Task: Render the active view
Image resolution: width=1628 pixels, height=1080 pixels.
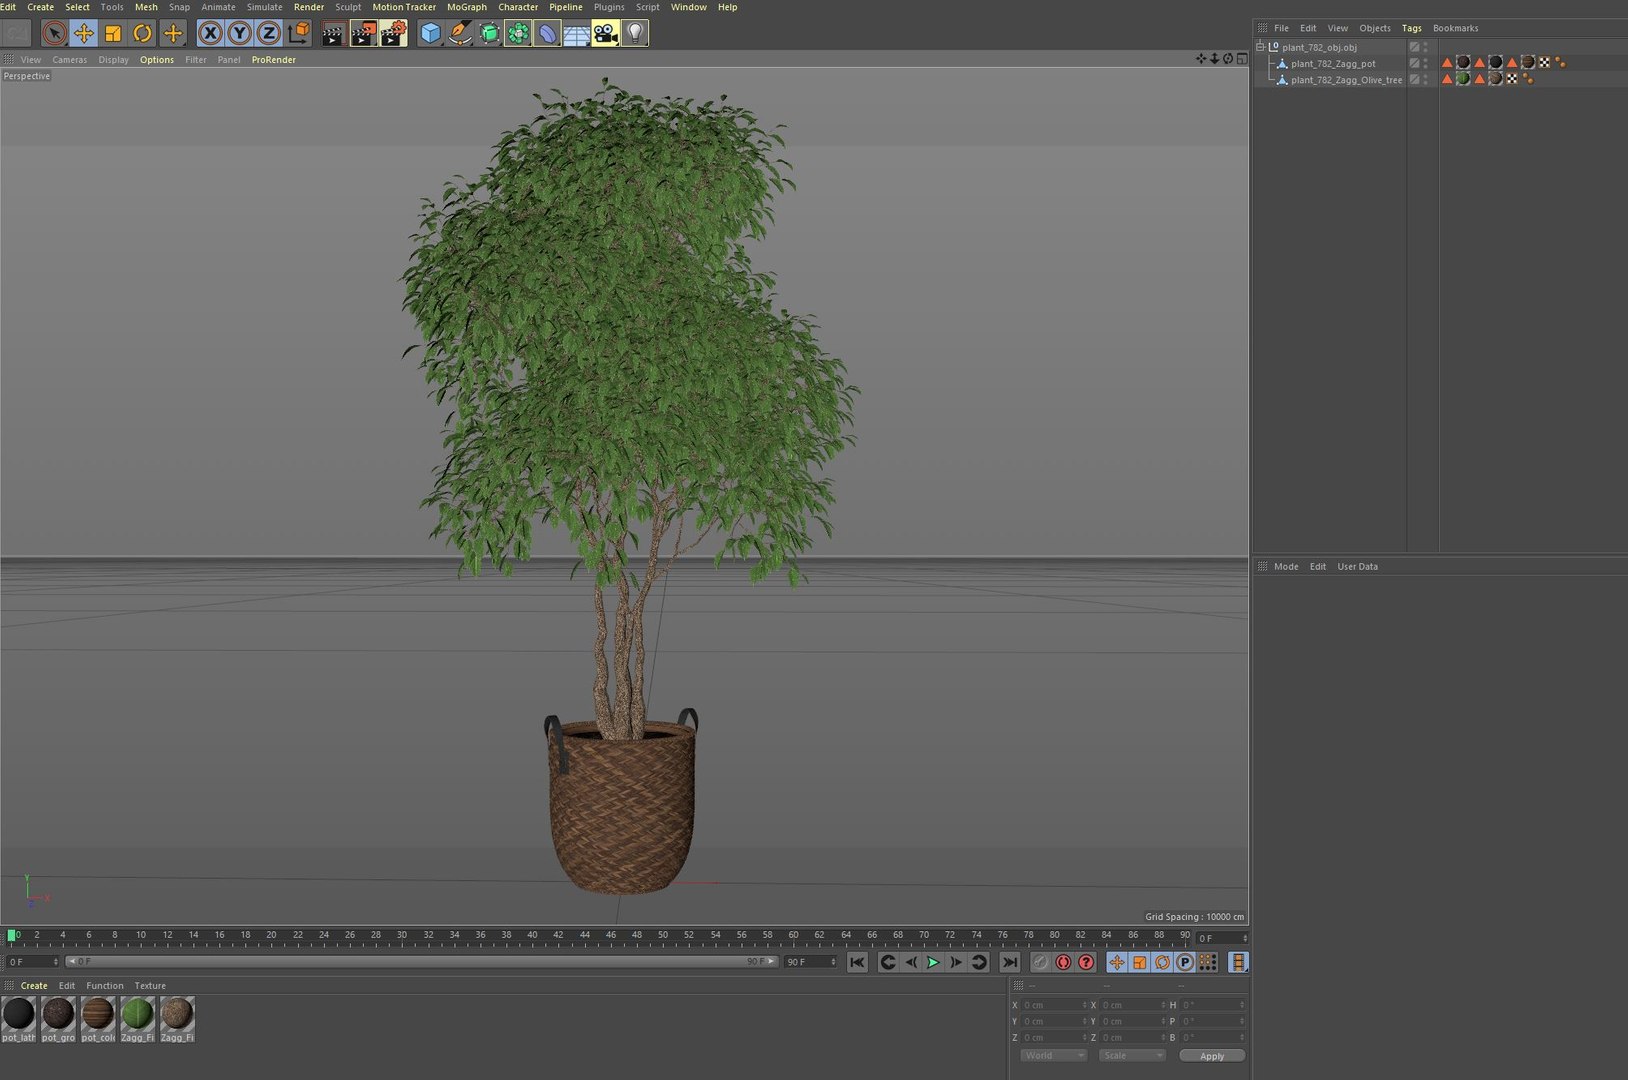Action: pyautogui.click(x=333, y=34)
